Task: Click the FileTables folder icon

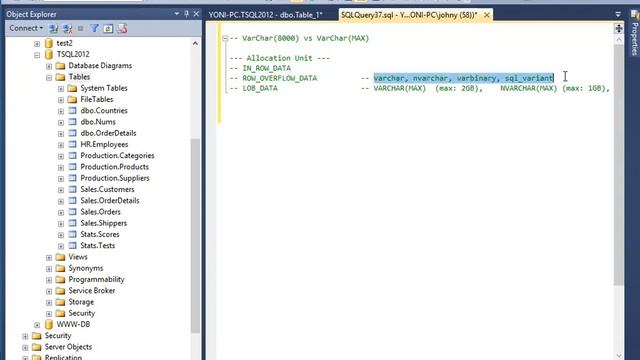Action: (x=72, y=99)
